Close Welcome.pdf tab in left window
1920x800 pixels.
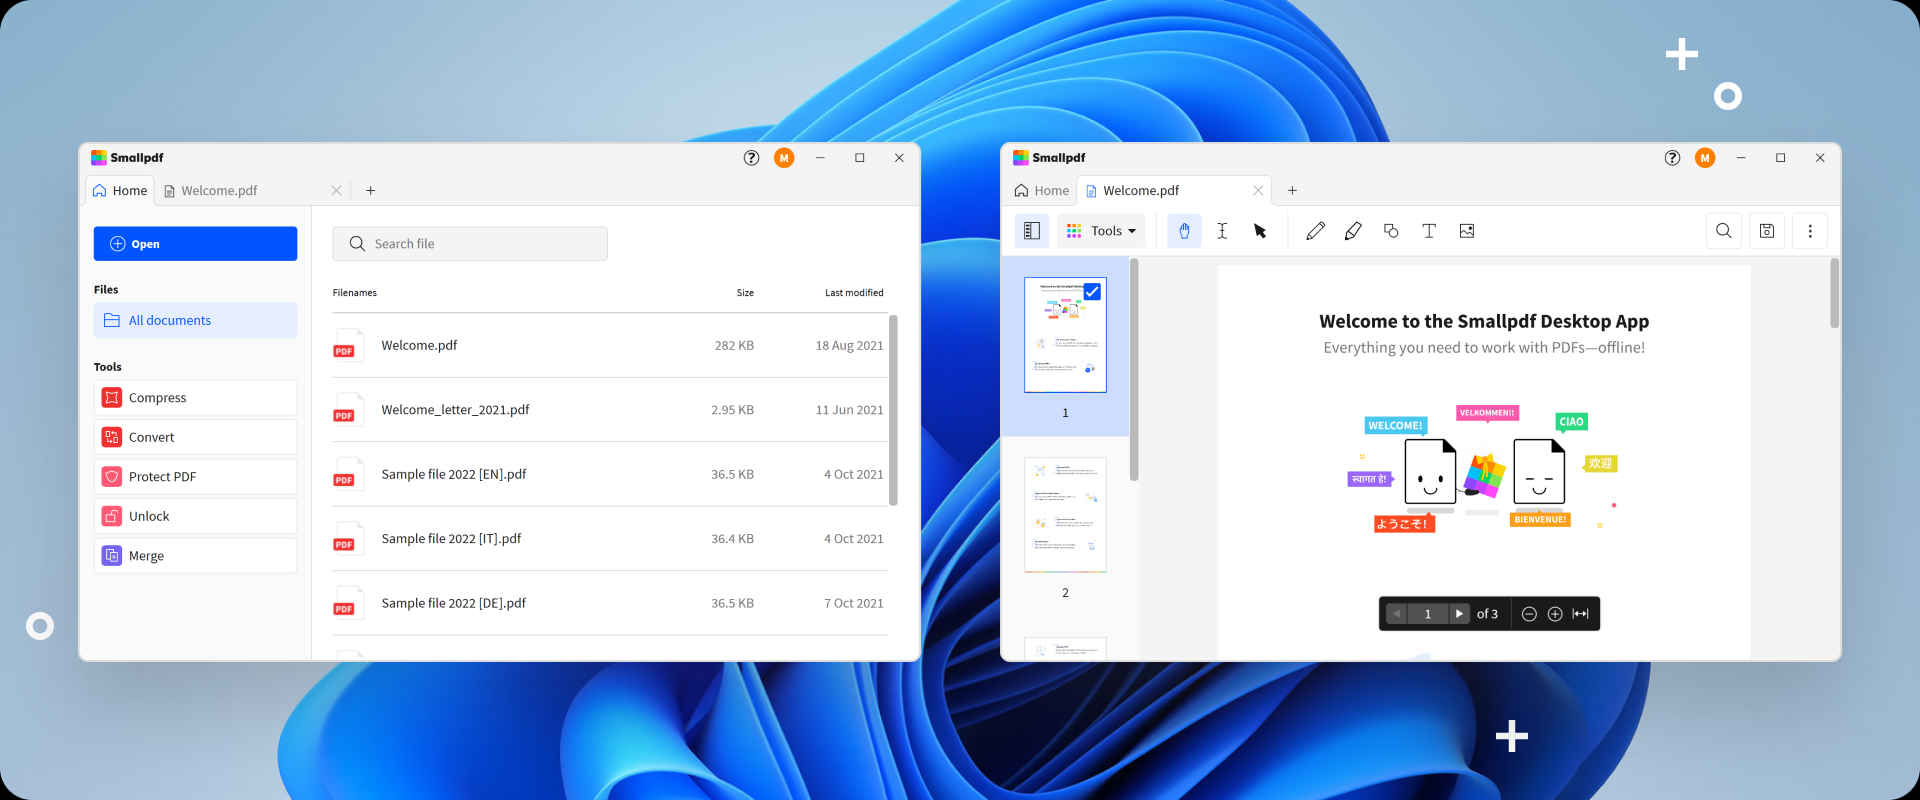pos(336,191)
